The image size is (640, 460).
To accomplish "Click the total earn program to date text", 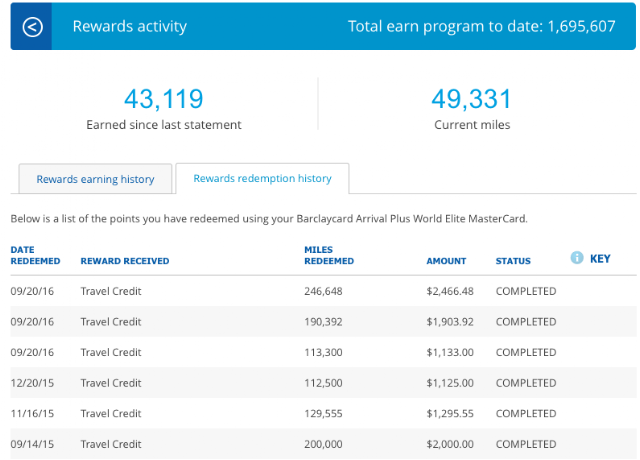I will [x=482, y=27].
